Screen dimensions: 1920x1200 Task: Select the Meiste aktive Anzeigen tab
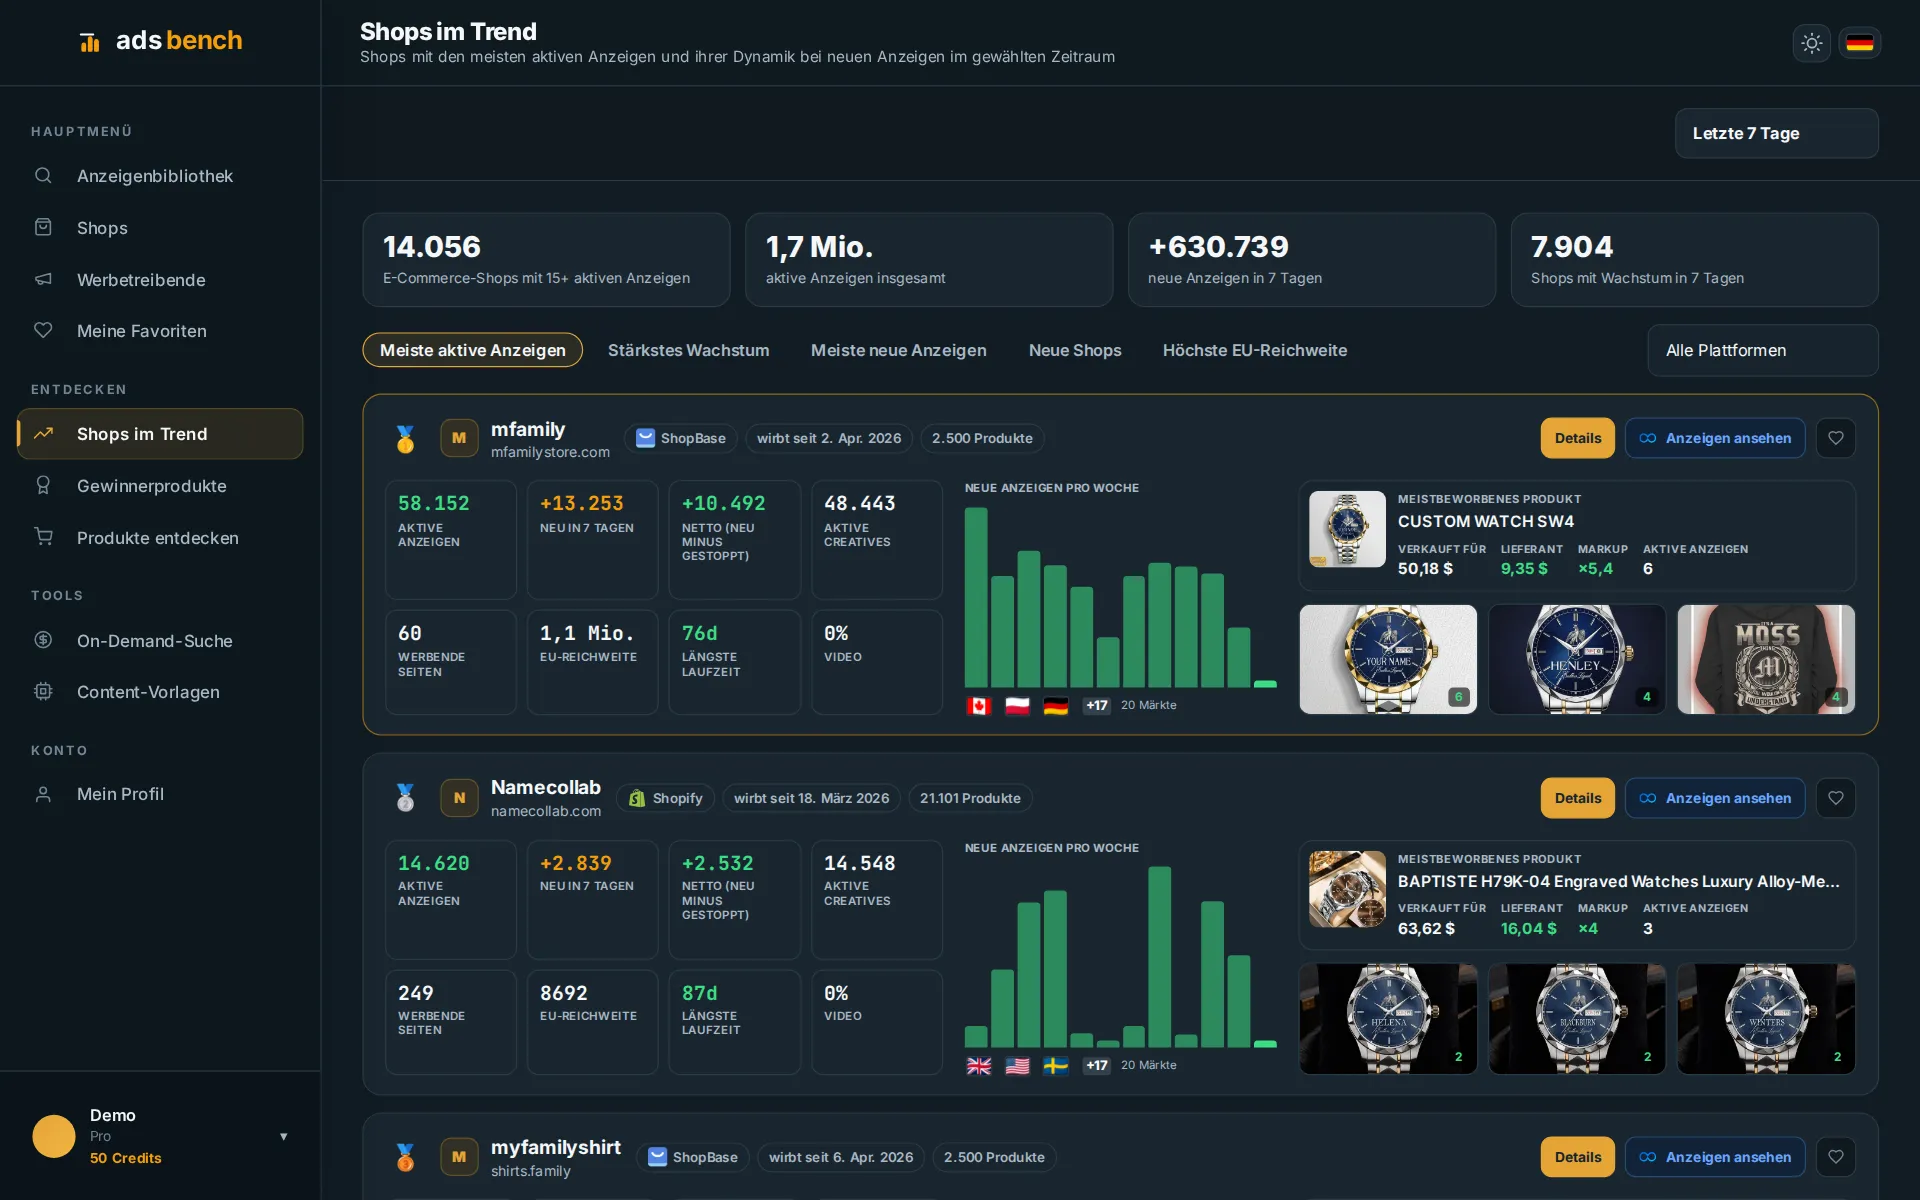coord(472,350)
